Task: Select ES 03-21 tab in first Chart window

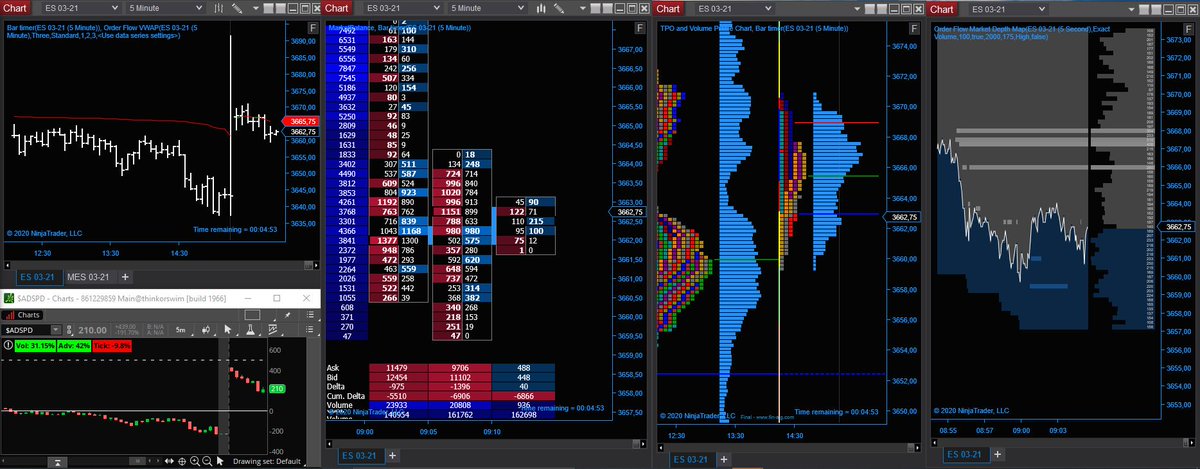Action: point(39,276)
